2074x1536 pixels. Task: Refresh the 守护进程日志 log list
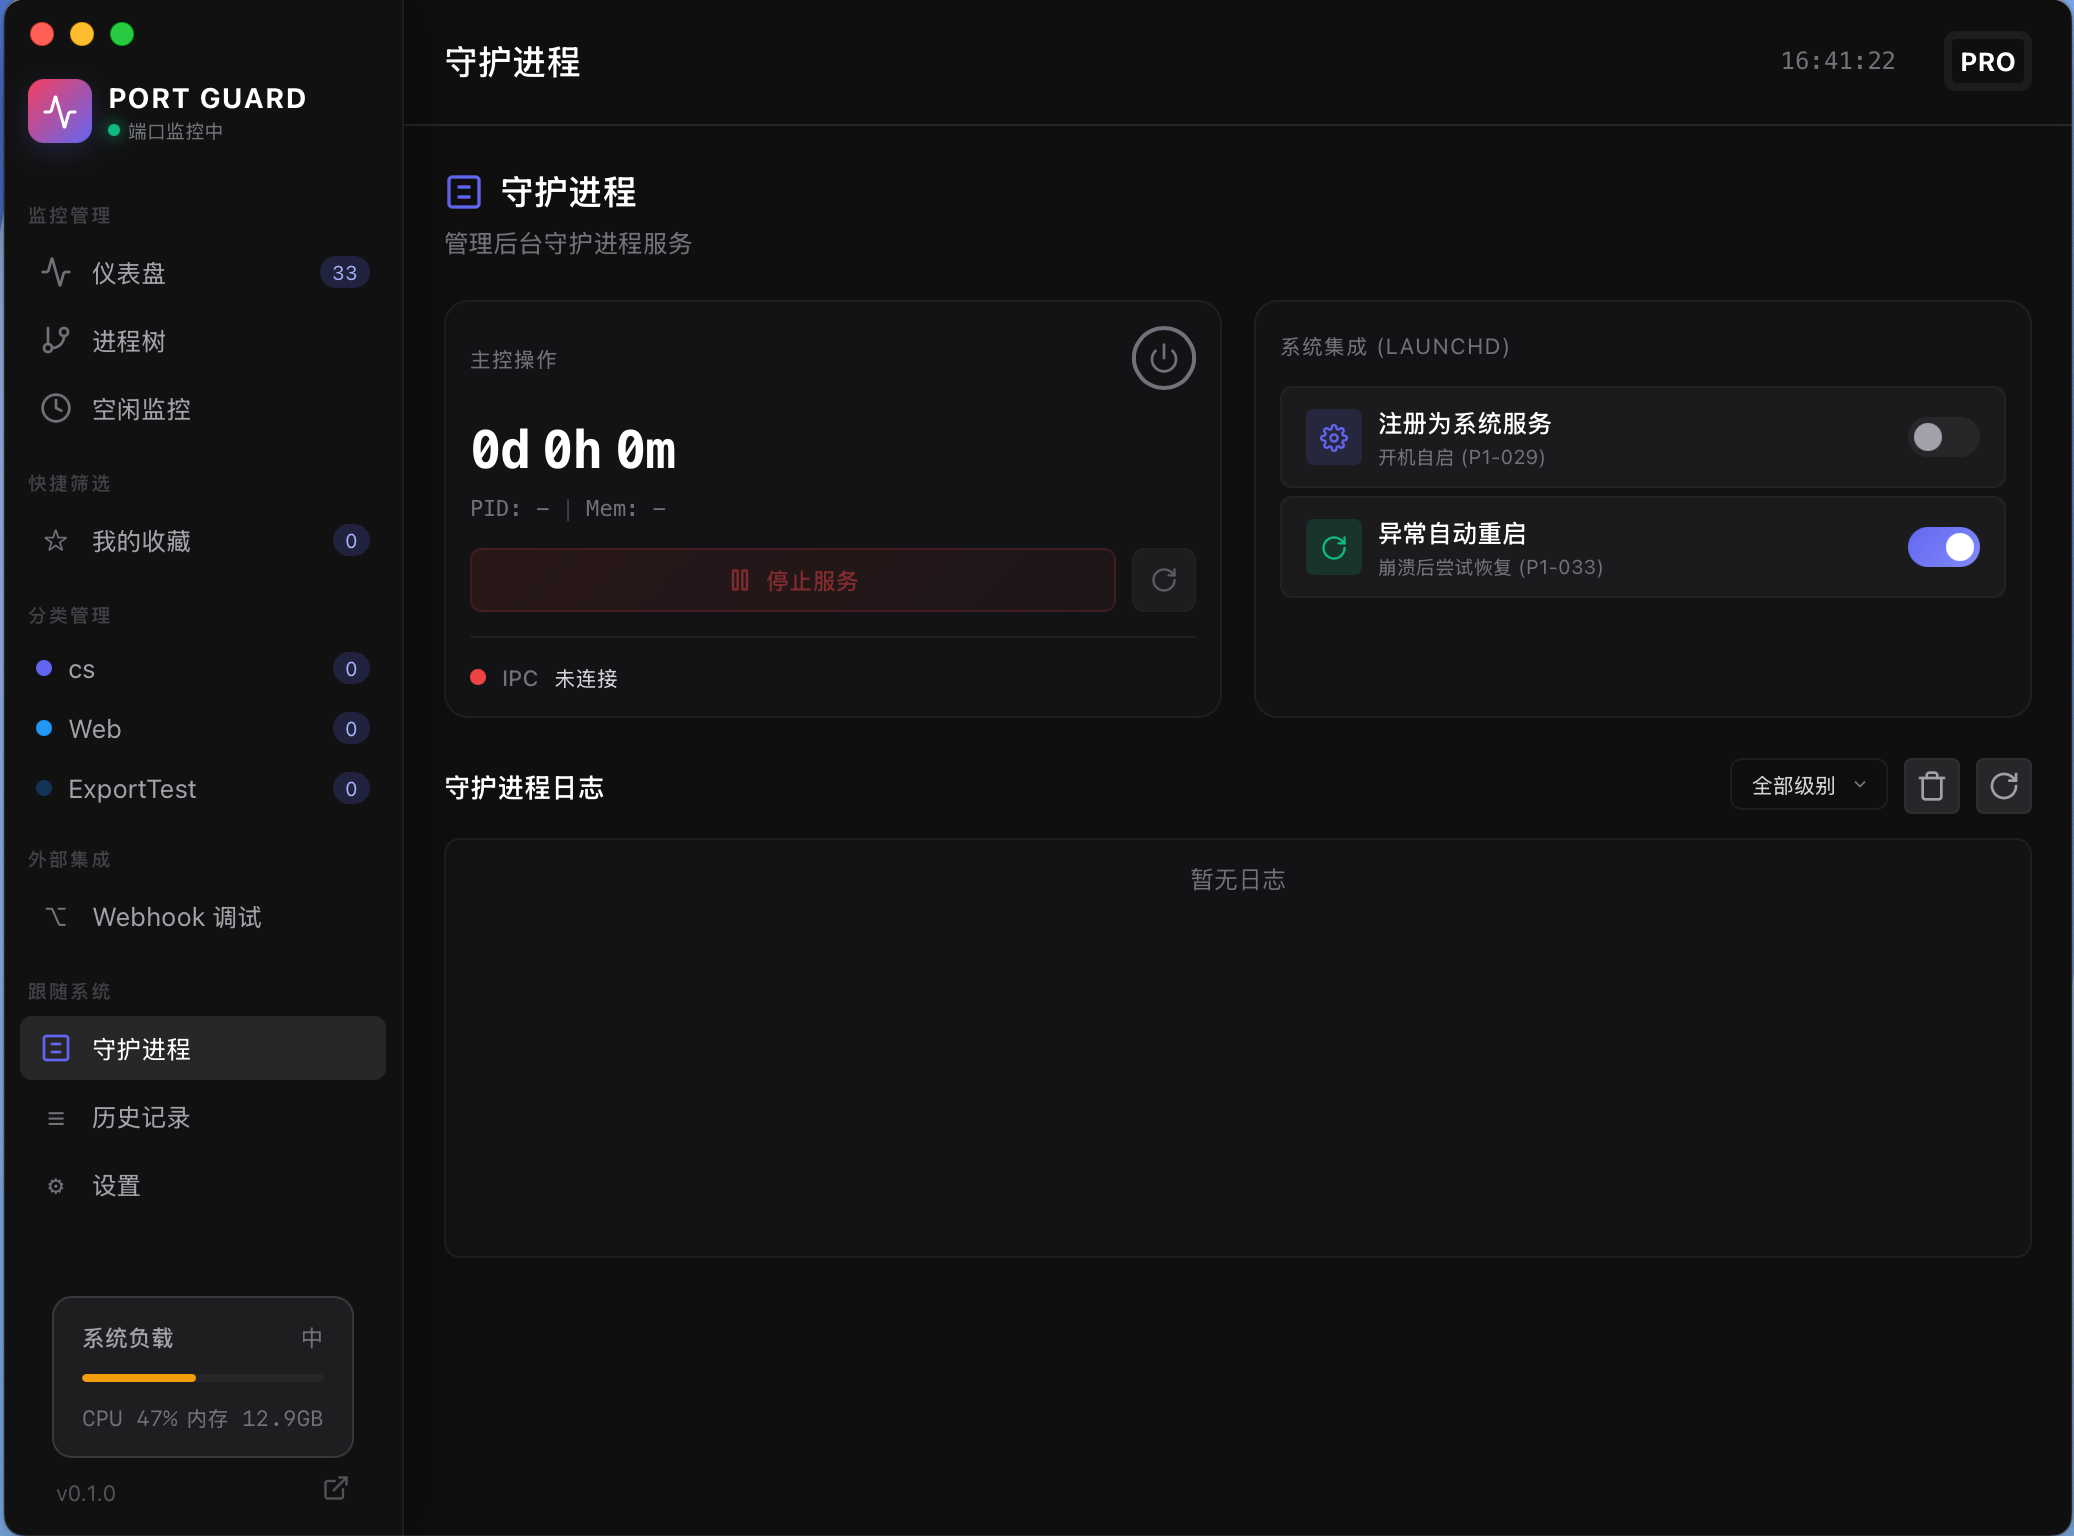2003,786
